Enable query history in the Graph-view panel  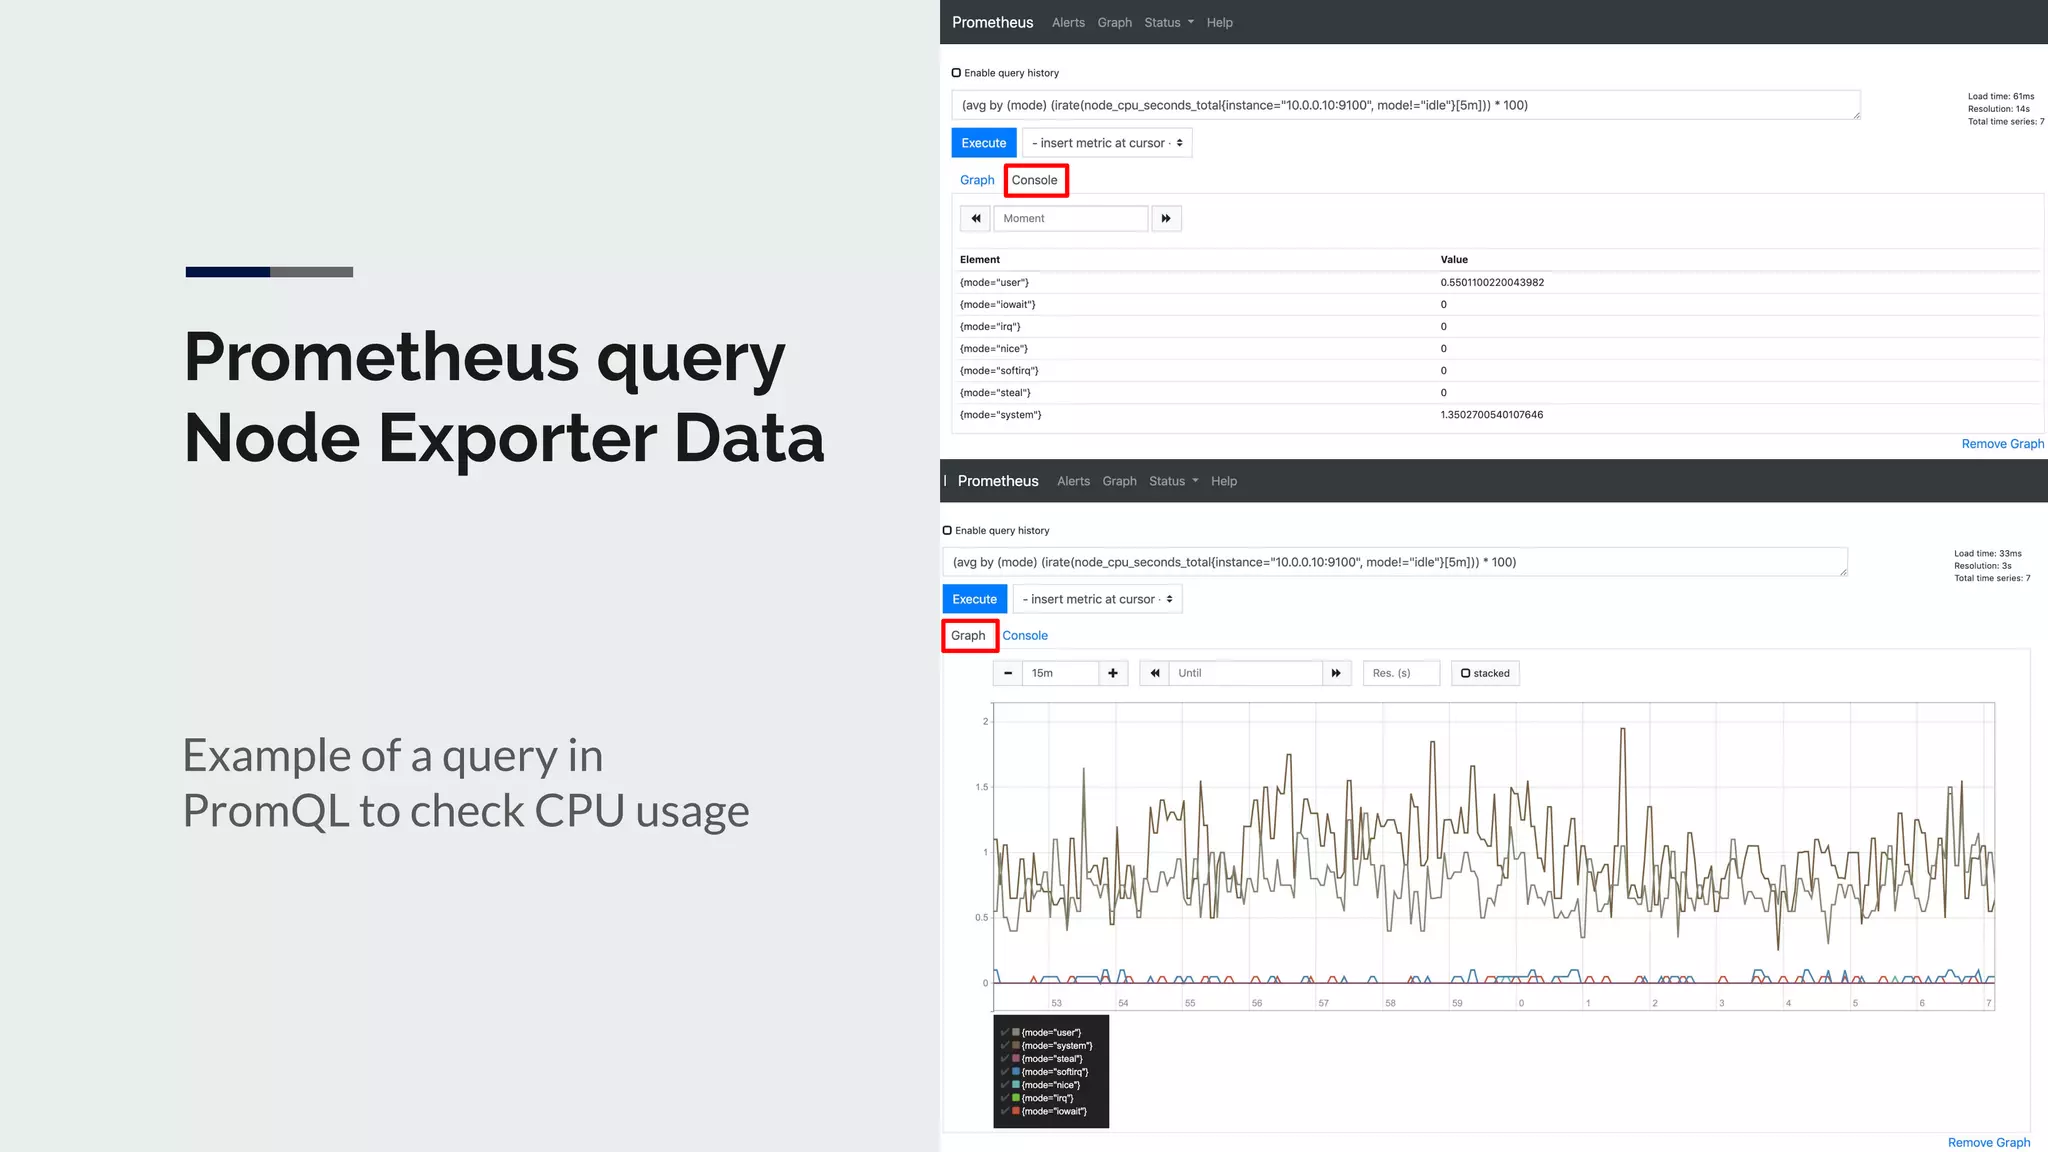click(947, 530)
